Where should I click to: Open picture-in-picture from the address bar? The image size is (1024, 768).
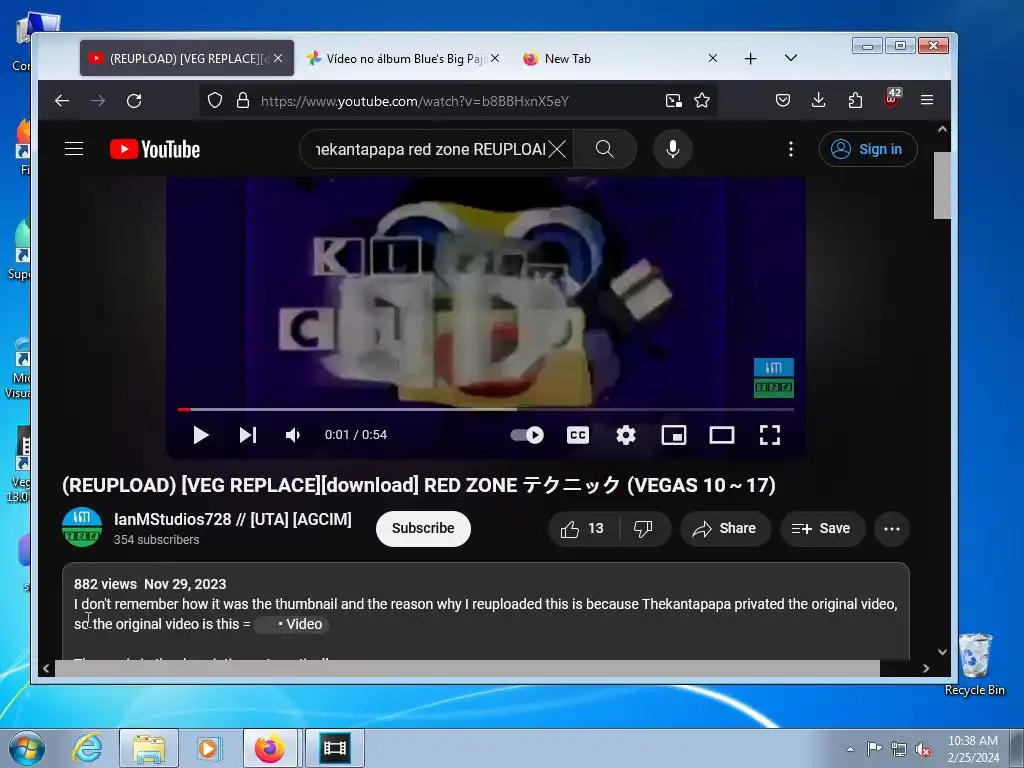[x=673, y=101]
